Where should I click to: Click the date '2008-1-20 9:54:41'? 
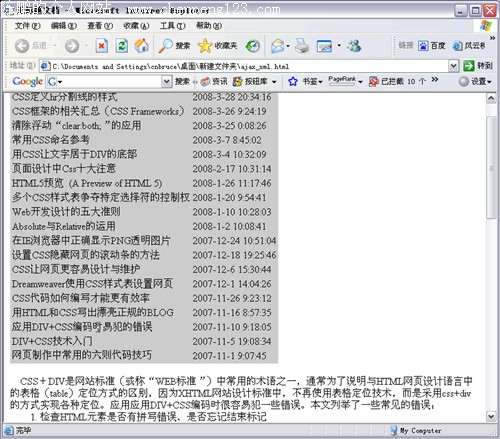coord(229,198)
